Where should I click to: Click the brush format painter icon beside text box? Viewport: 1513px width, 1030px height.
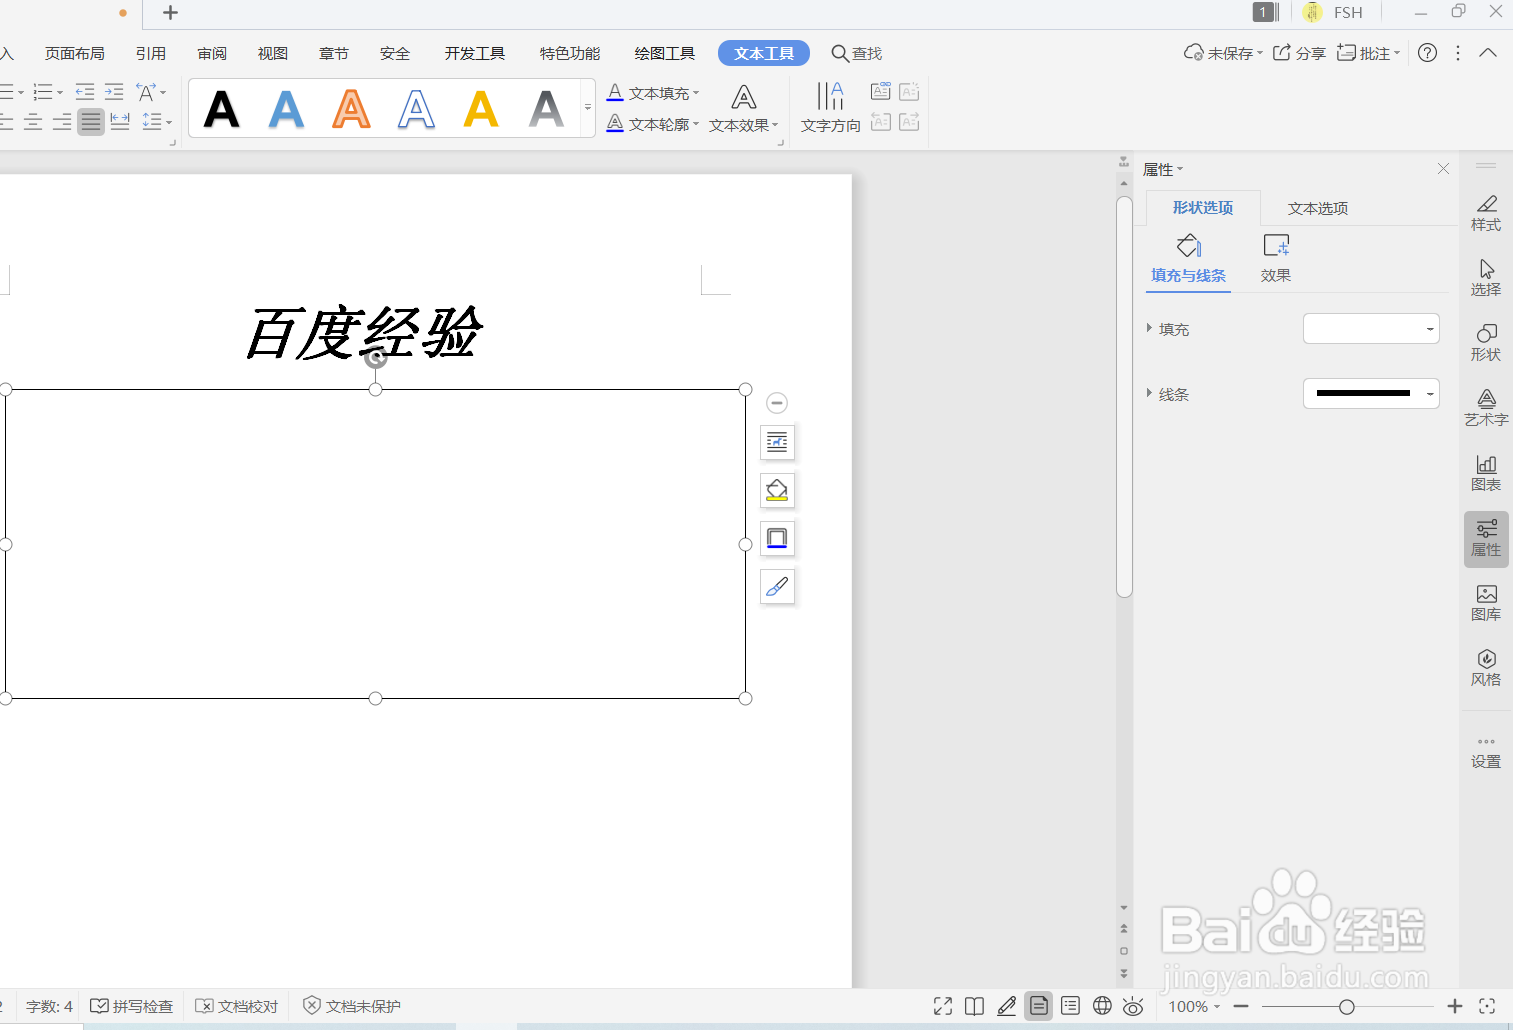[777, 587]
